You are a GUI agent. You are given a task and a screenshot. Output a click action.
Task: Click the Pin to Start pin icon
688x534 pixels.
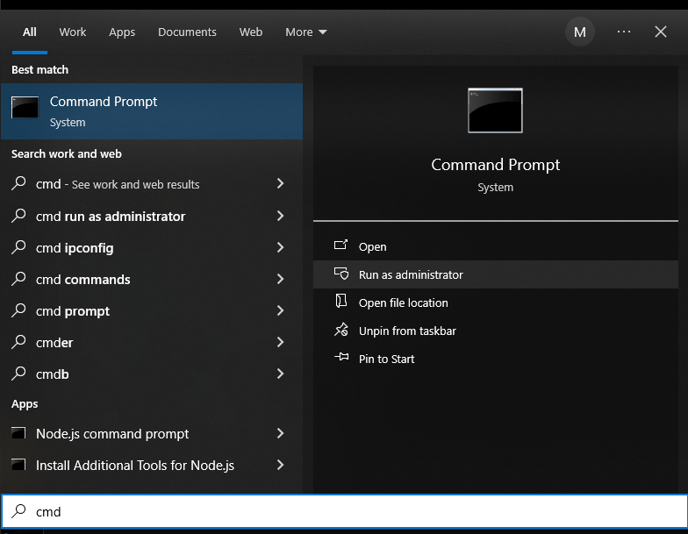[341, 357]
